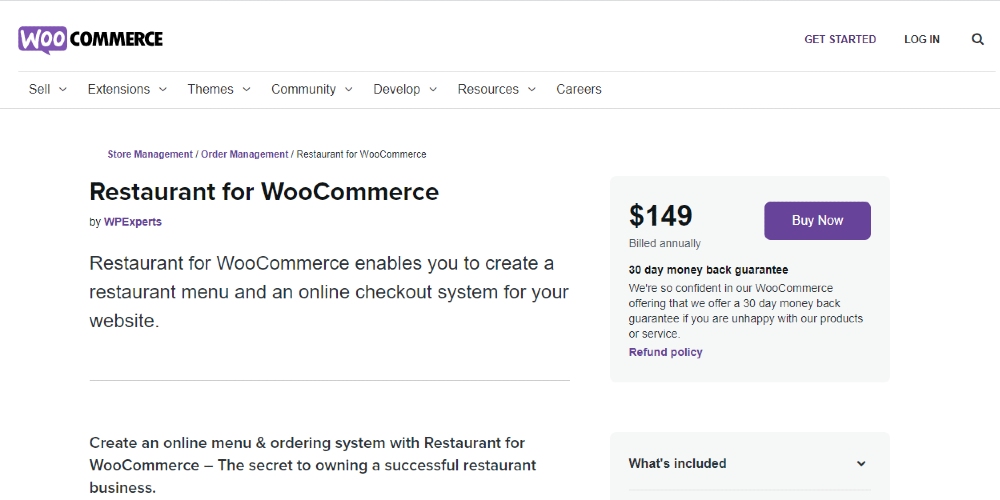This screenshot has height=500, width=1000.
Task: Open the Themes dropdown menu
Action: pos(219,89)
